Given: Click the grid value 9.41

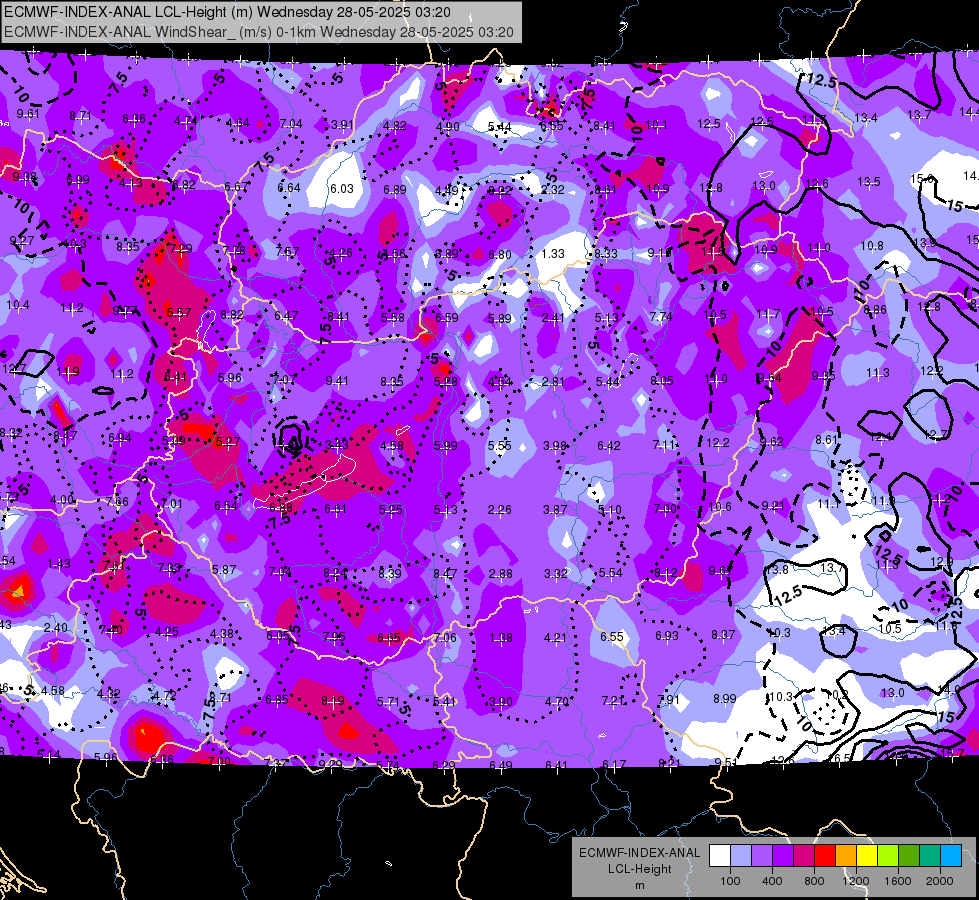Looking at the screenshot, I should coord(337,380).
